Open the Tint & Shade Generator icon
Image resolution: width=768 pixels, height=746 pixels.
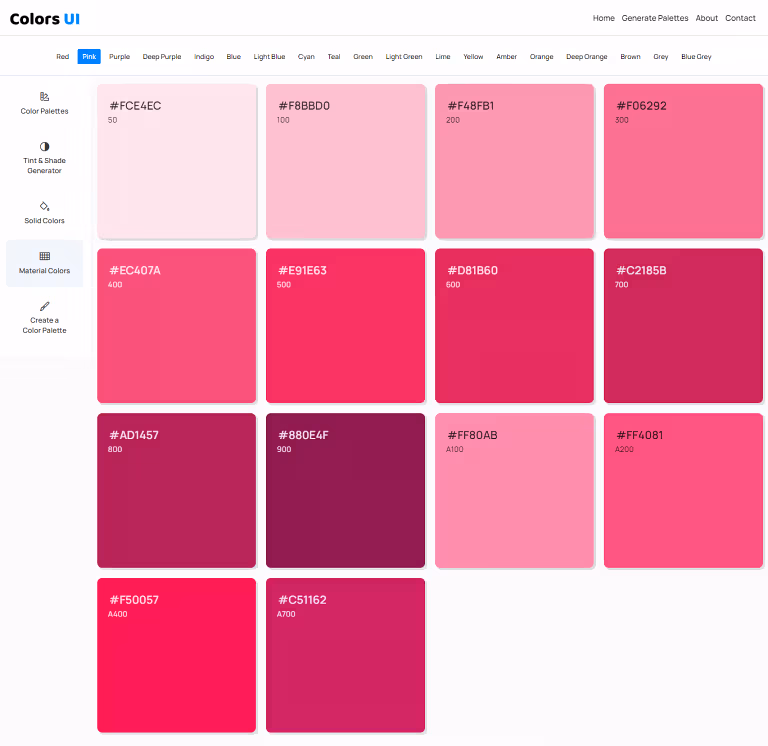(x=44, y=146)
